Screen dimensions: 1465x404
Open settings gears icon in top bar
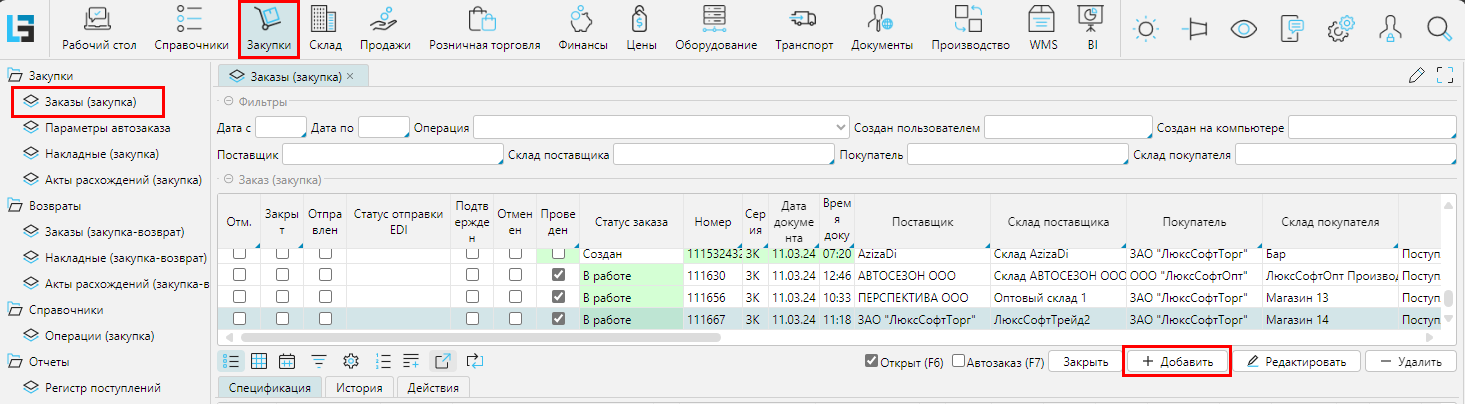[1340, 29]
